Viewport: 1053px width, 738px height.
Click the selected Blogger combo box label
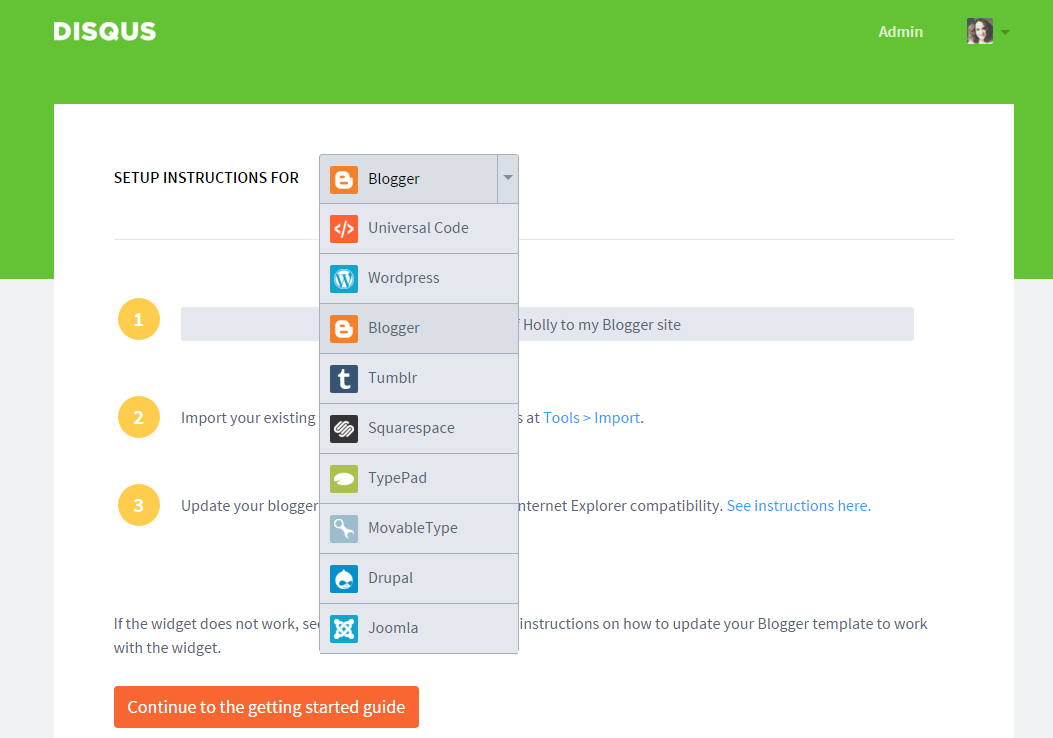coord(394,179)
